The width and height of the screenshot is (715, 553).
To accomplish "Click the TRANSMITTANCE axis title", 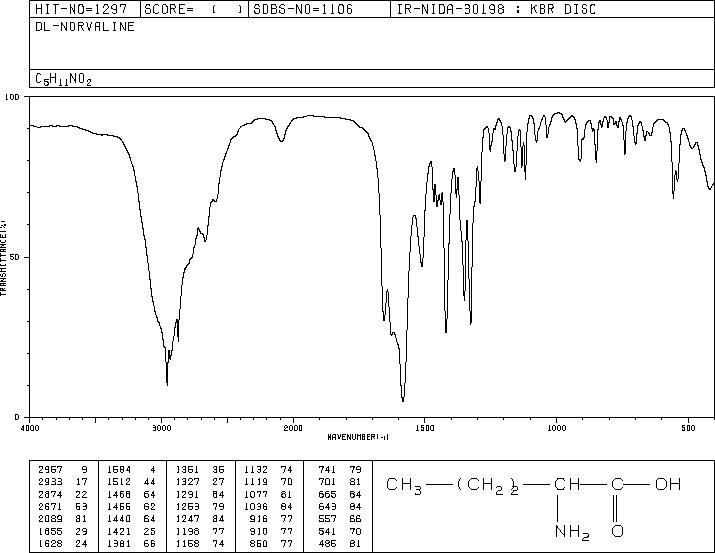I will pyautogui.click(x=3, y=258).
